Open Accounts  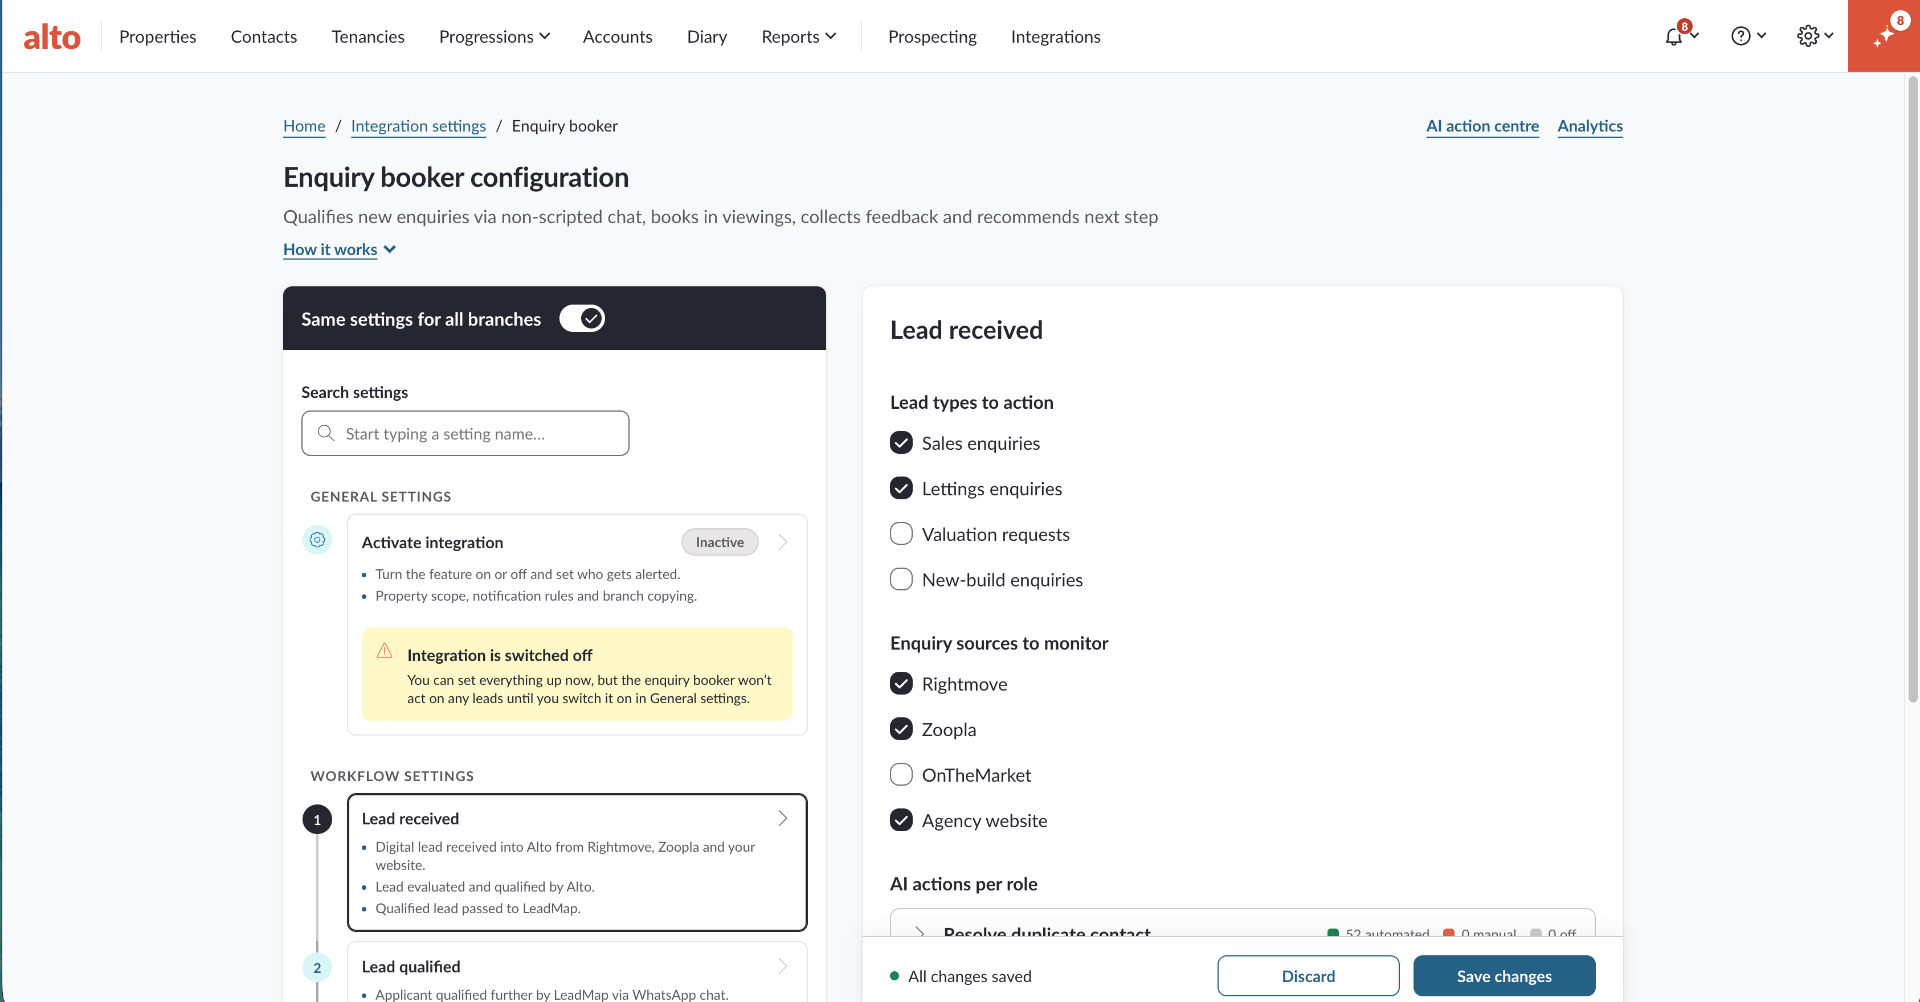pos(618,37)
